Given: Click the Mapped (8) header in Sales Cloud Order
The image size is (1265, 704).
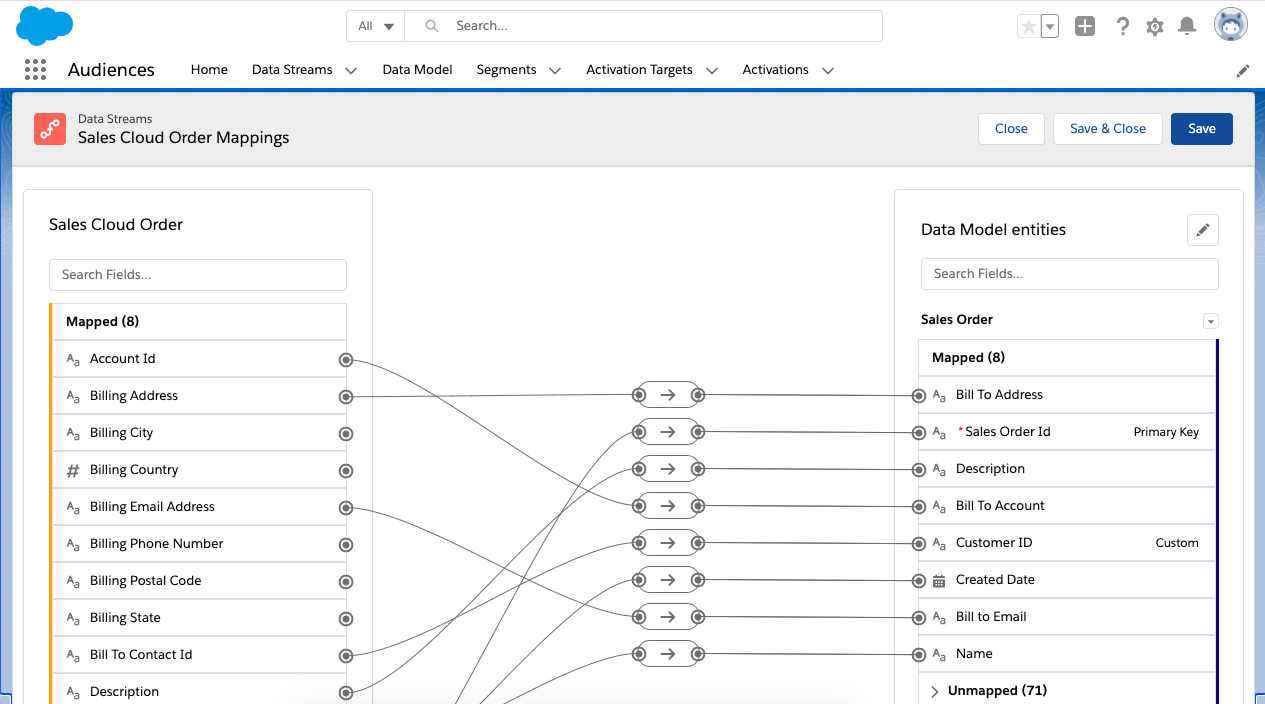Looking at the screenshot, I should pos(198,322).
